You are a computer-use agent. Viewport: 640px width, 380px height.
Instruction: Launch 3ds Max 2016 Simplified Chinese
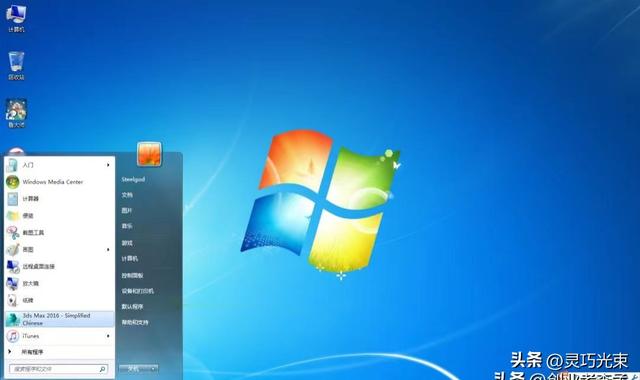click(59, 319)
